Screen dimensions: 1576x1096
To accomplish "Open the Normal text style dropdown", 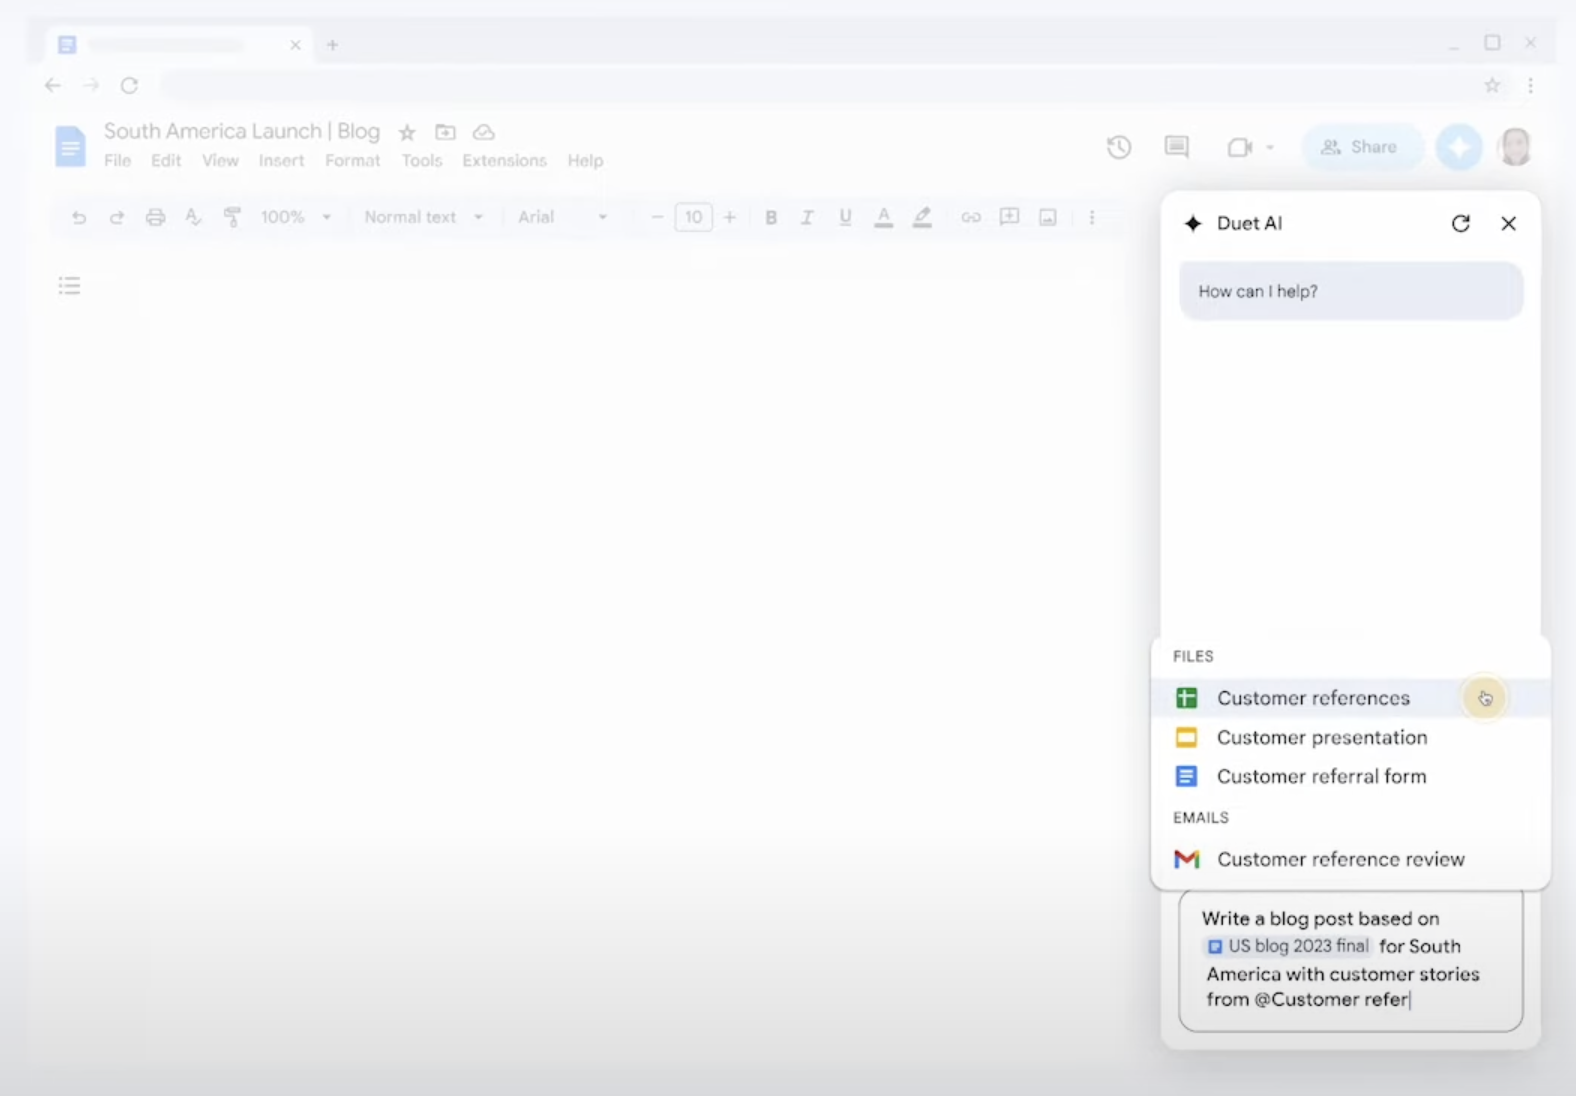I will pos(423,217).
